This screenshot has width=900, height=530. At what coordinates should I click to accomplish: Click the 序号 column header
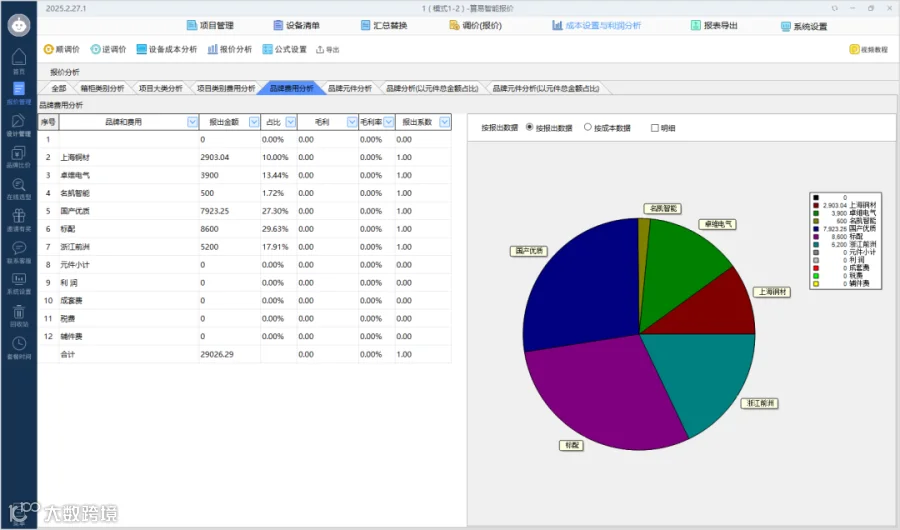click(48, 122)
